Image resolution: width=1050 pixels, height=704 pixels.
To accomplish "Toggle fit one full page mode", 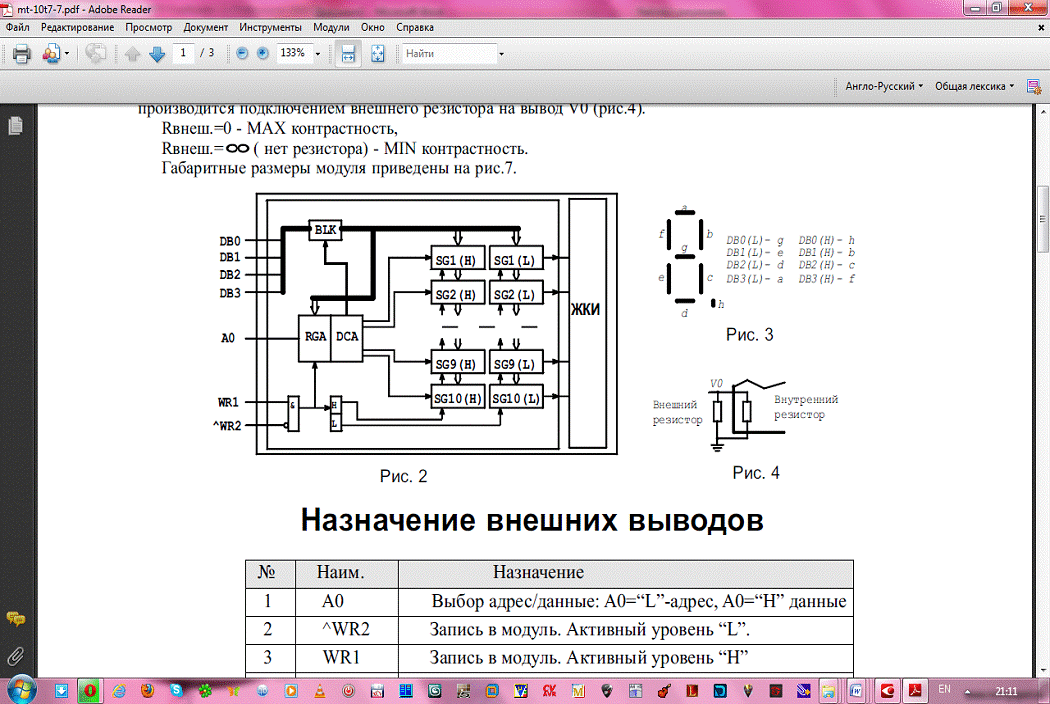I will tap(378, 53).
